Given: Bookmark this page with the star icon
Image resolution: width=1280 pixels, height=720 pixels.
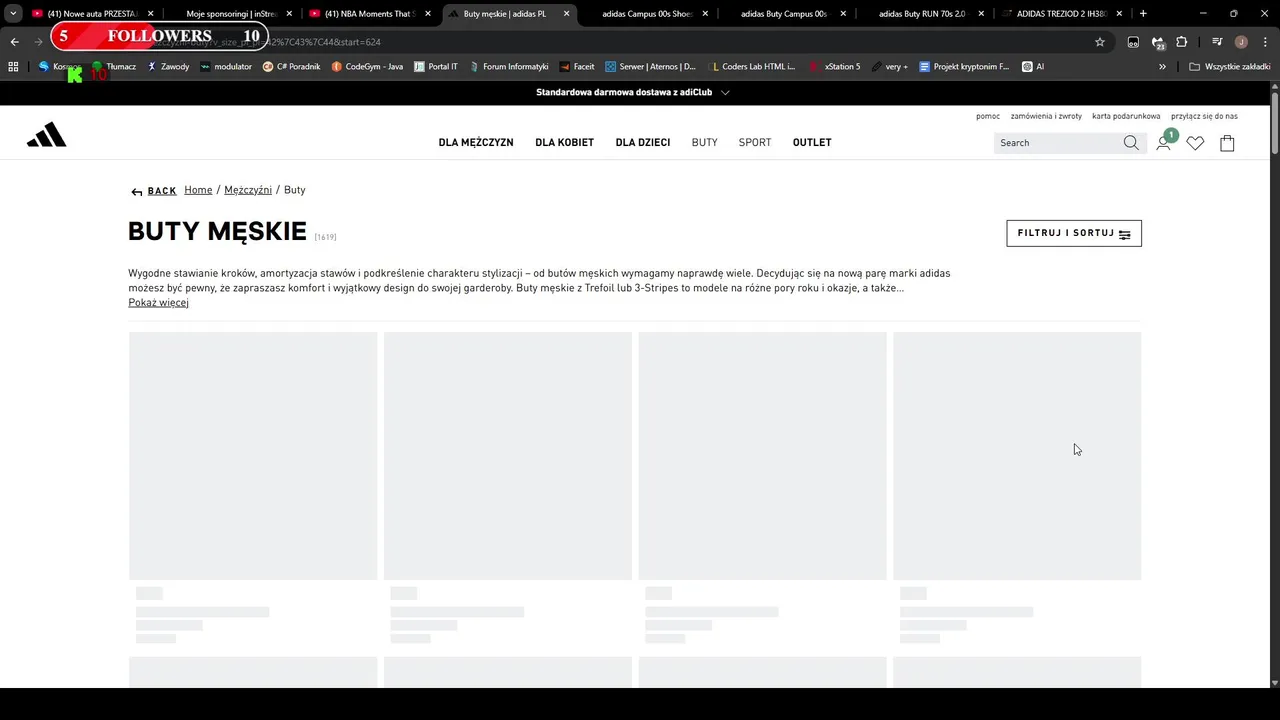Looking at the screenshot, I should pos(1100,42).
